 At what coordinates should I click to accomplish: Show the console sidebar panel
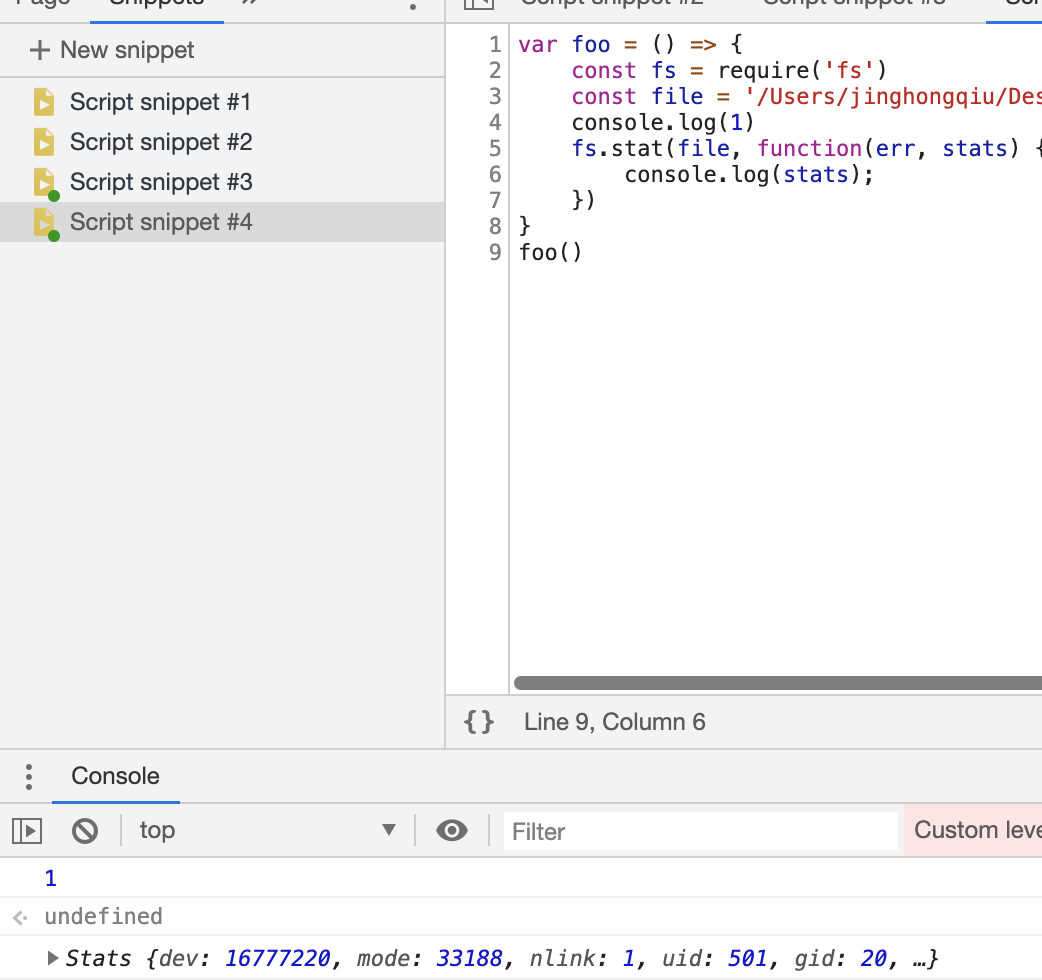point(27,831)
